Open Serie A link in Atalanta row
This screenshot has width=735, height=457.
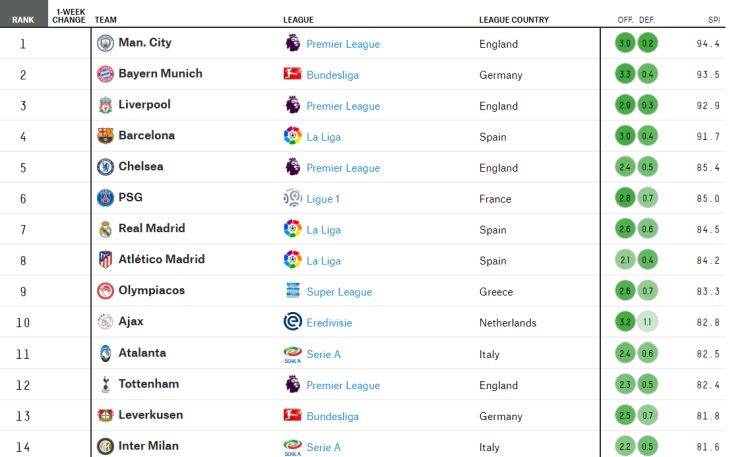tap(323, 354)
